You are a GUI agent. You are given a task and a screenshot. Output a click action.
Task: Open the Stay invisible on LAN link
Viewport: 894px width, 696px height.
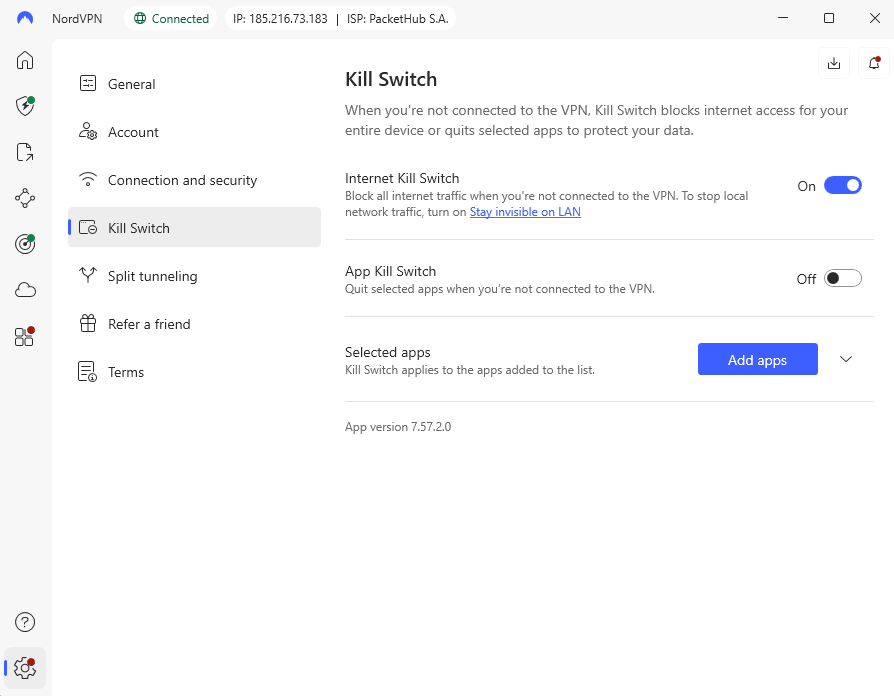(x=525, y=211)
